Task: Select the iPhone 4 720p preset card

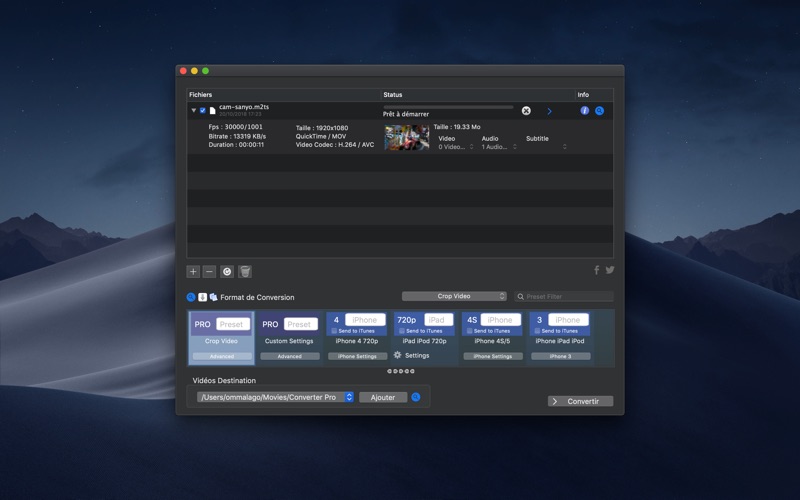Action: (357, 338)
